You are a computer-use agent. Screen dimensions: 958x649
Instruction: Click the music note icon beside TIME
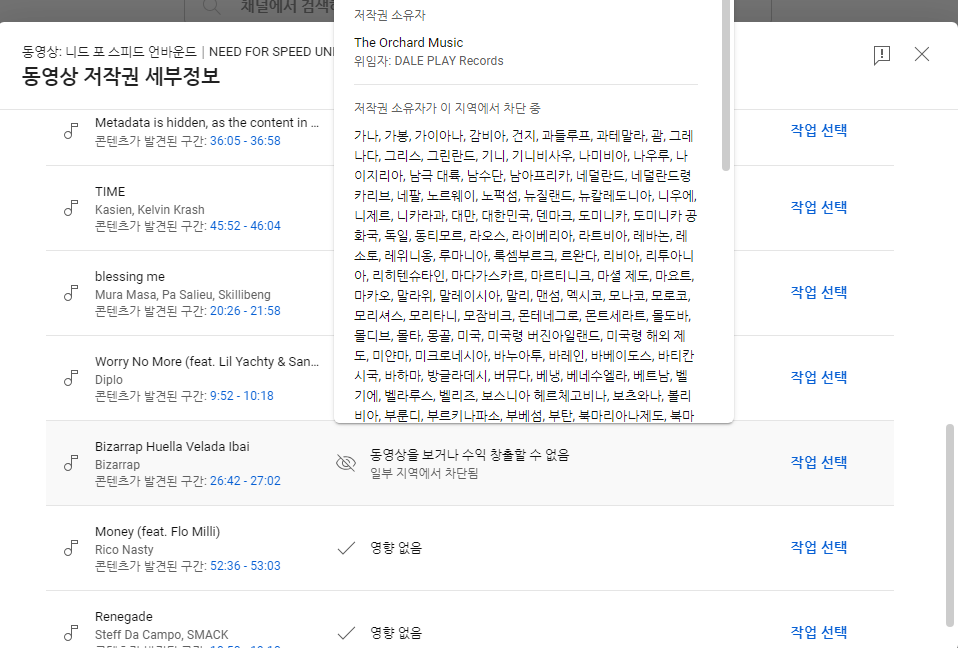pos(71,208)
